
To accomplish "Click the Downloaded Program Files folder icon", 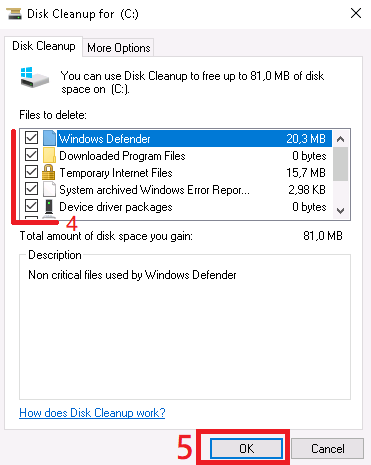I will 49,155.
